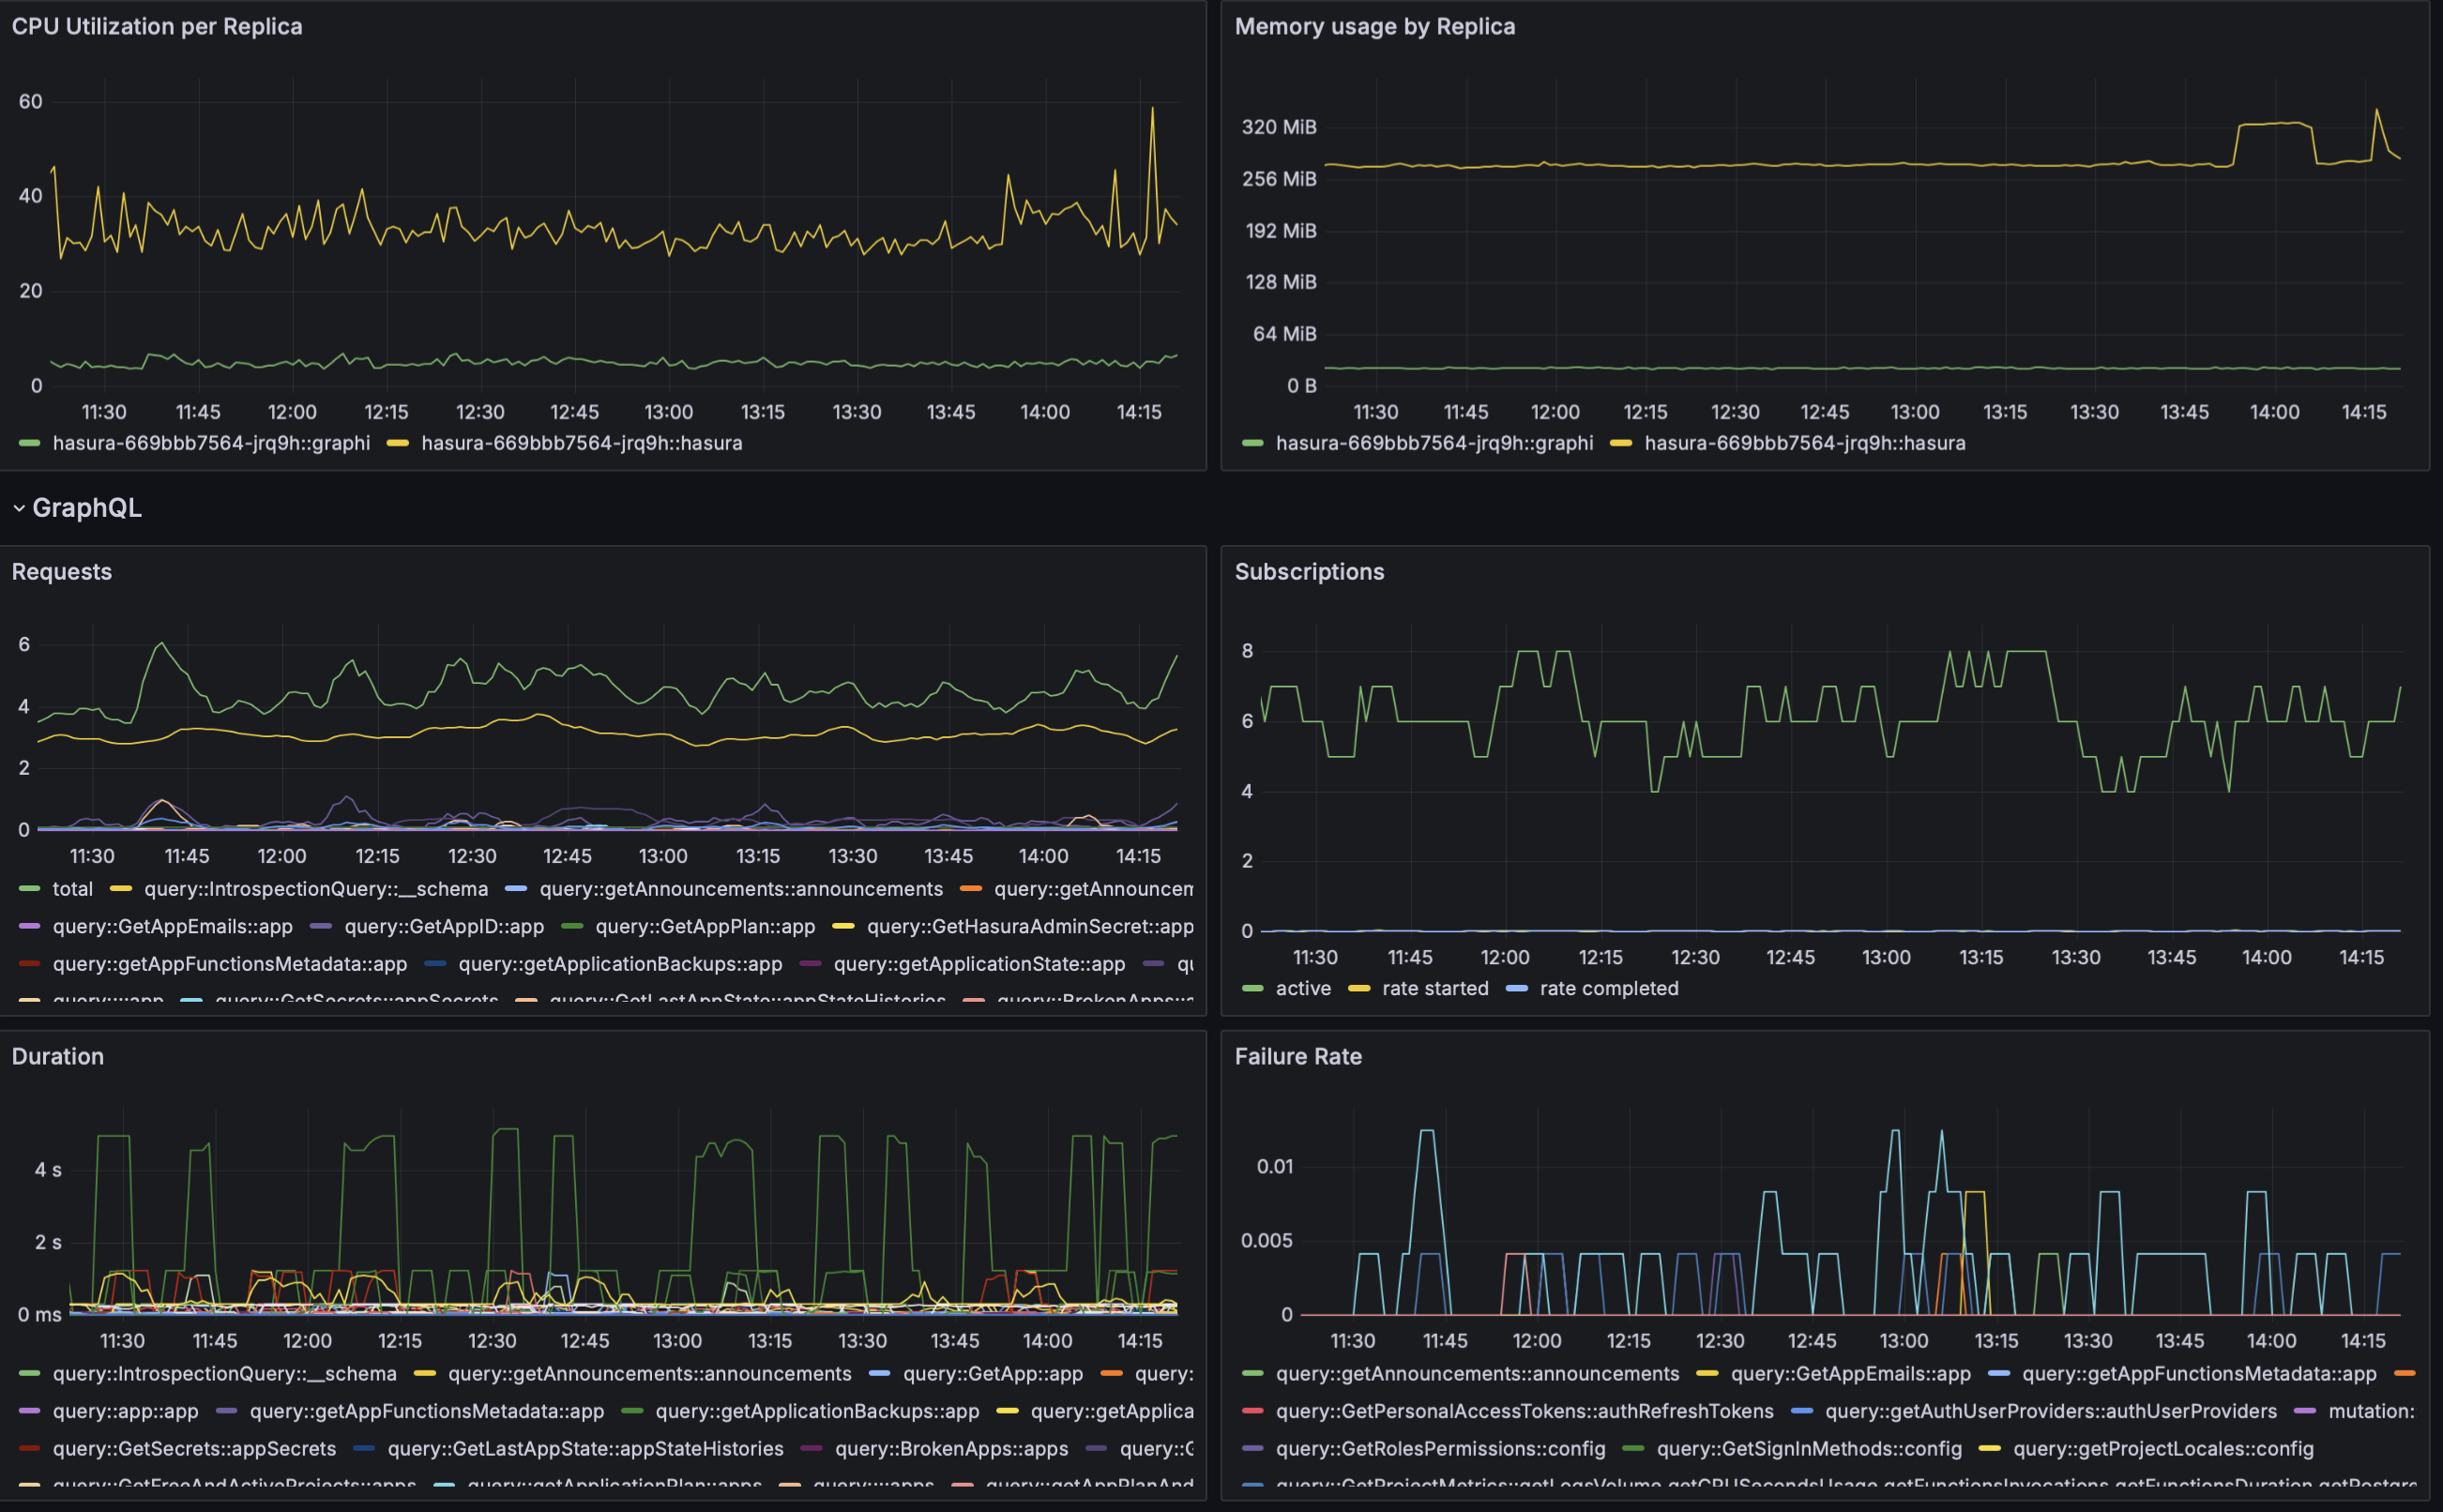Toggle query::getAnnouncements::announcements in Failure Rate legend

coord(1462,1374)
